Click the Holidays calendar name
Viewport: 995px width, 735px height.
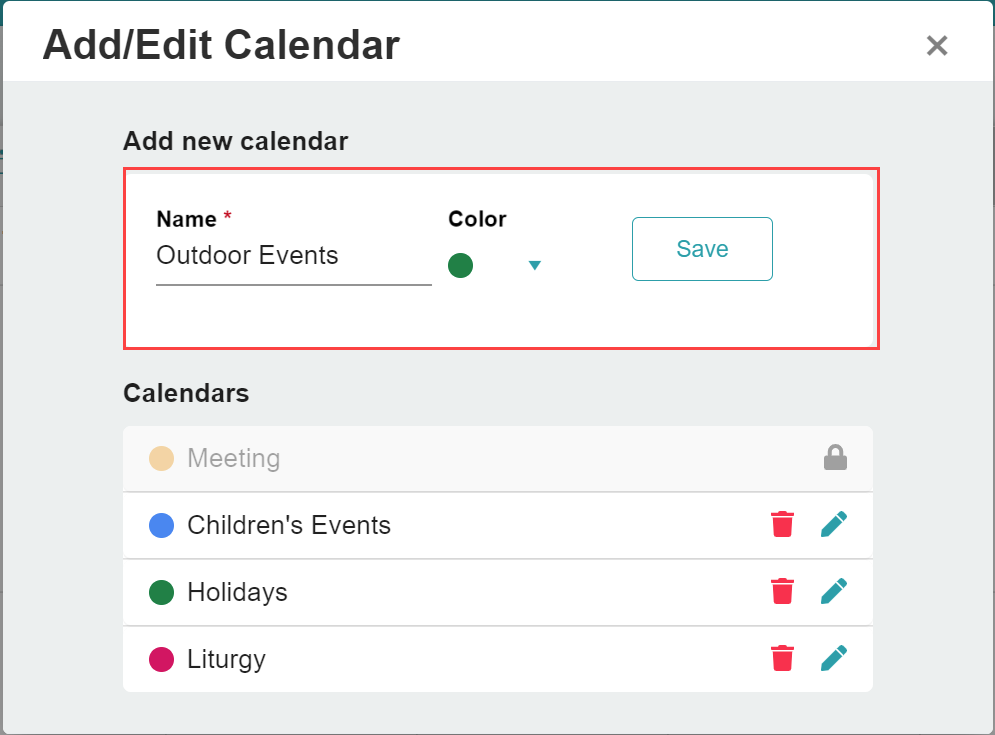coord(237,592)
